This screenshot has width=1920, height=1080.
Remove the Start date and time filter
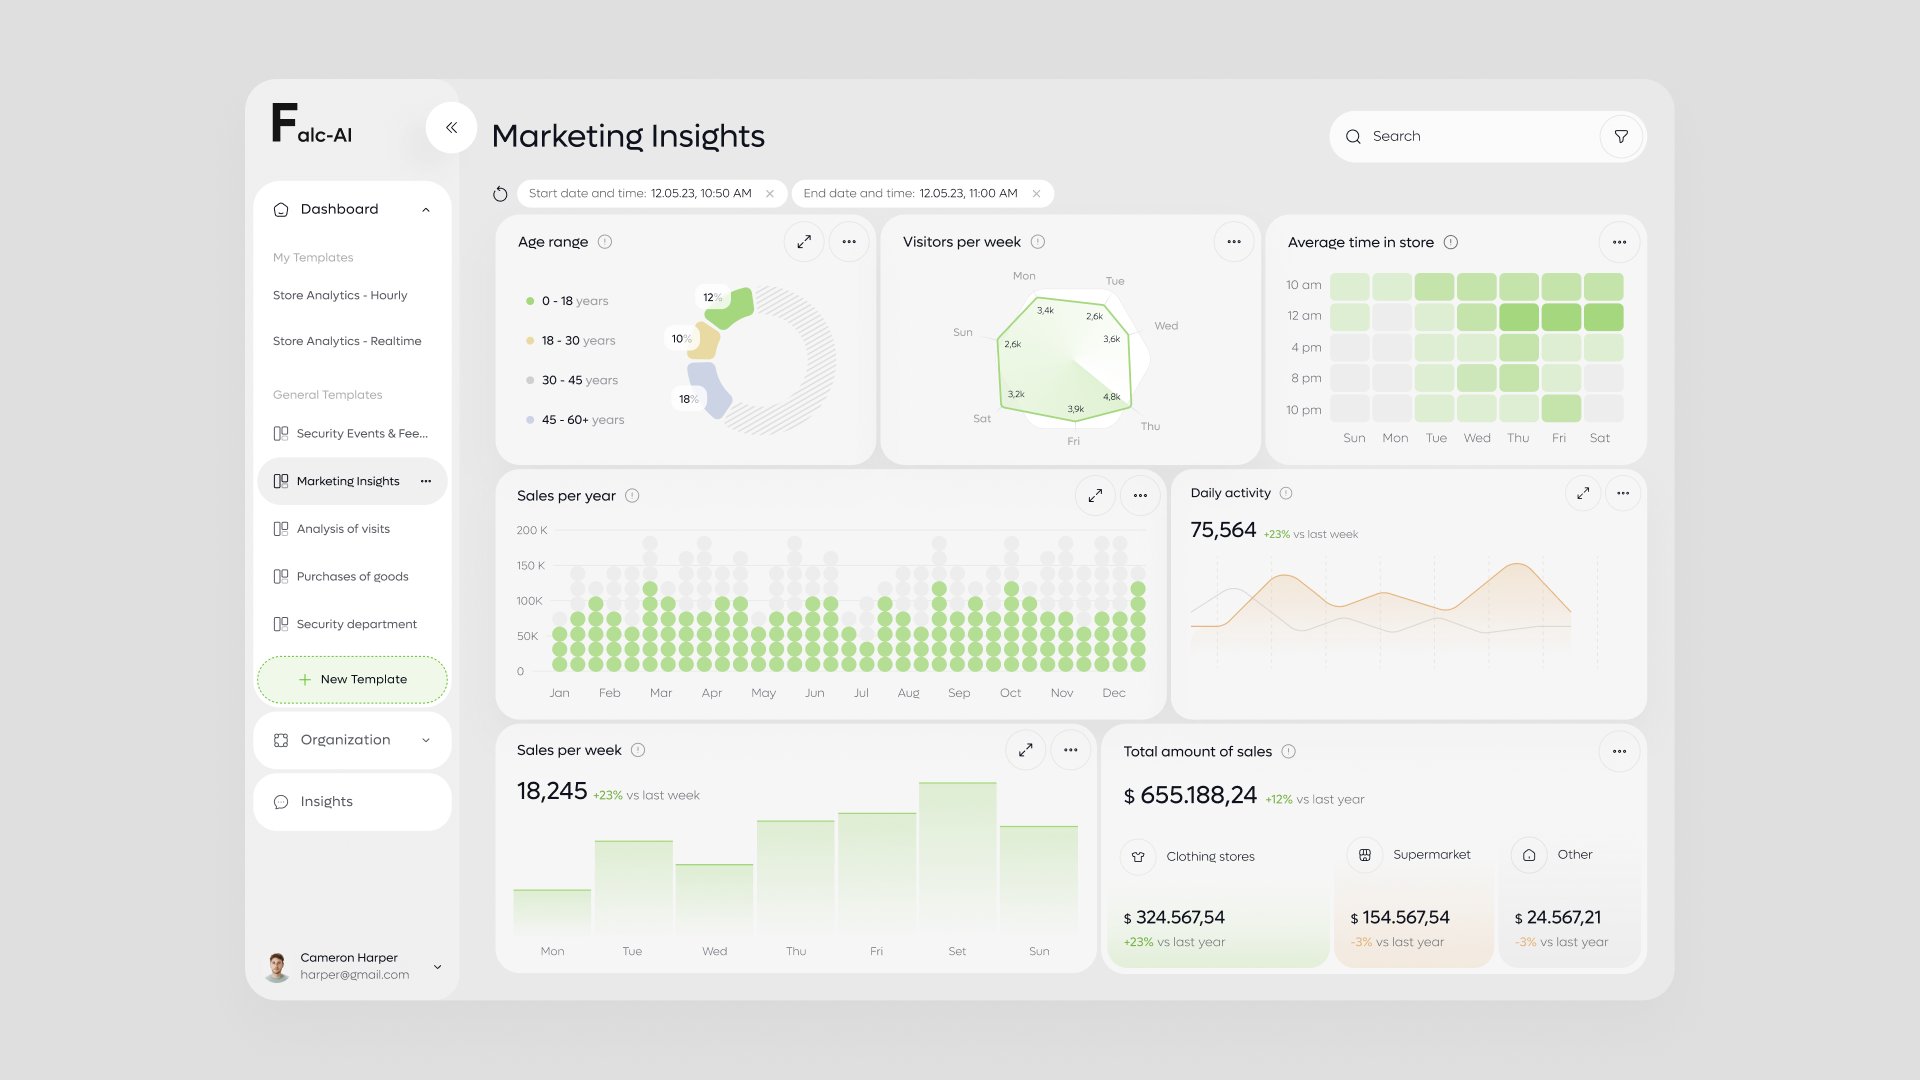[x=770, y=194]
